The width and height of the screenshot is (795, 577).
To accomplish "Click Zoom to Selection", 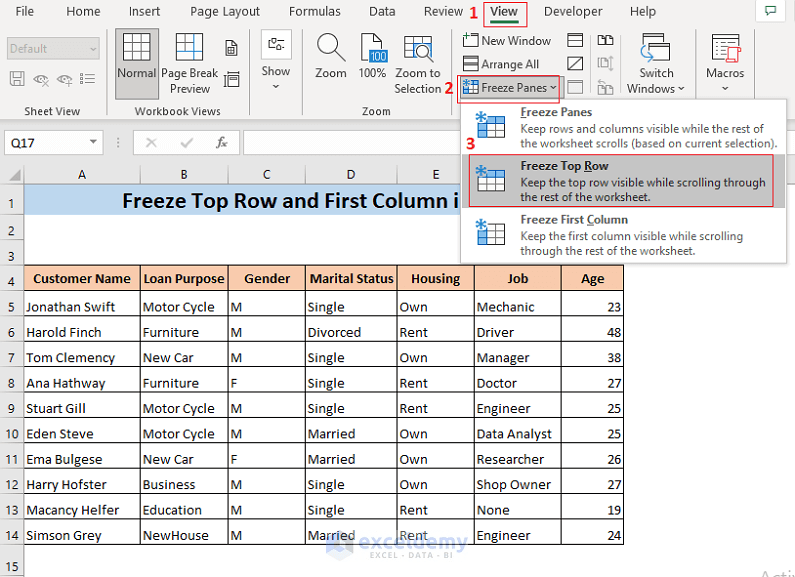I will pos(418,63).
